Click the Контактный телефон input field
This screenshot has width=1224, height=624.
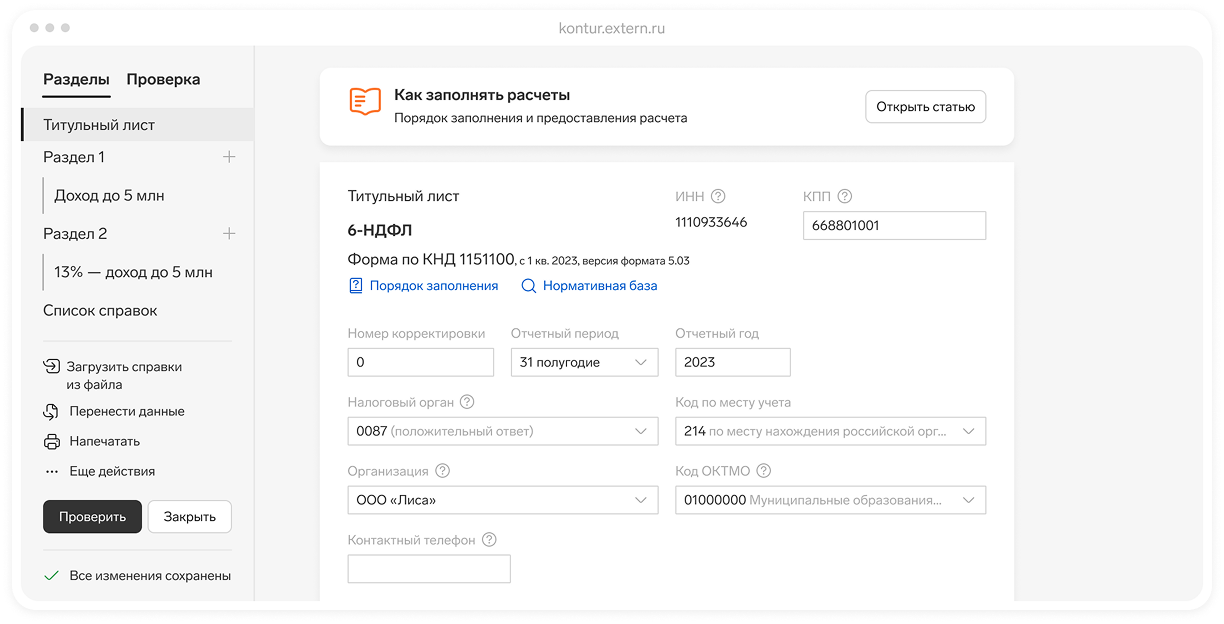click(x=429, y=569)
